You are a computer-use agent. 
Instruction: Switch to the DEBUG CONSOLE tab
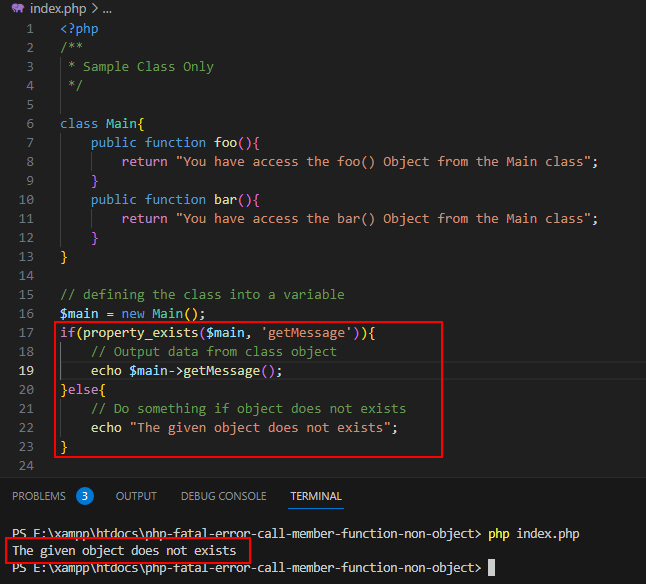[x=224, y=496]
